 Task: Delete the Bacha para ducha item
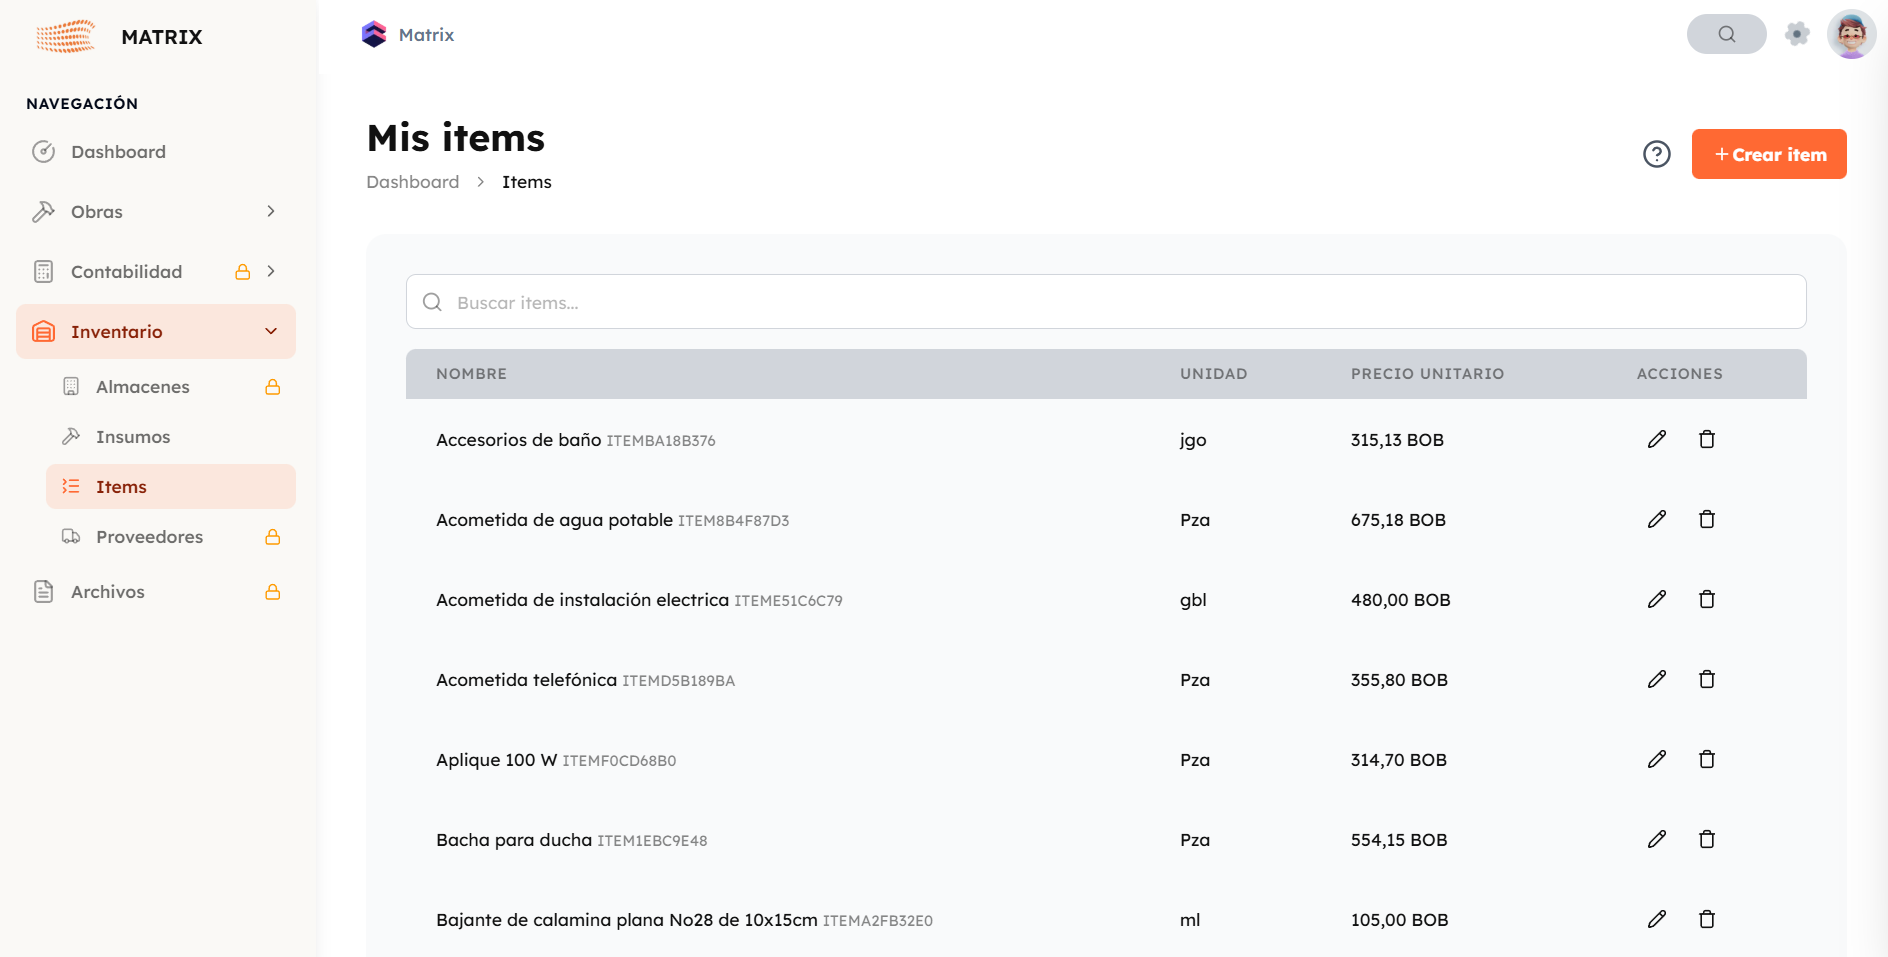[1707, 839]
